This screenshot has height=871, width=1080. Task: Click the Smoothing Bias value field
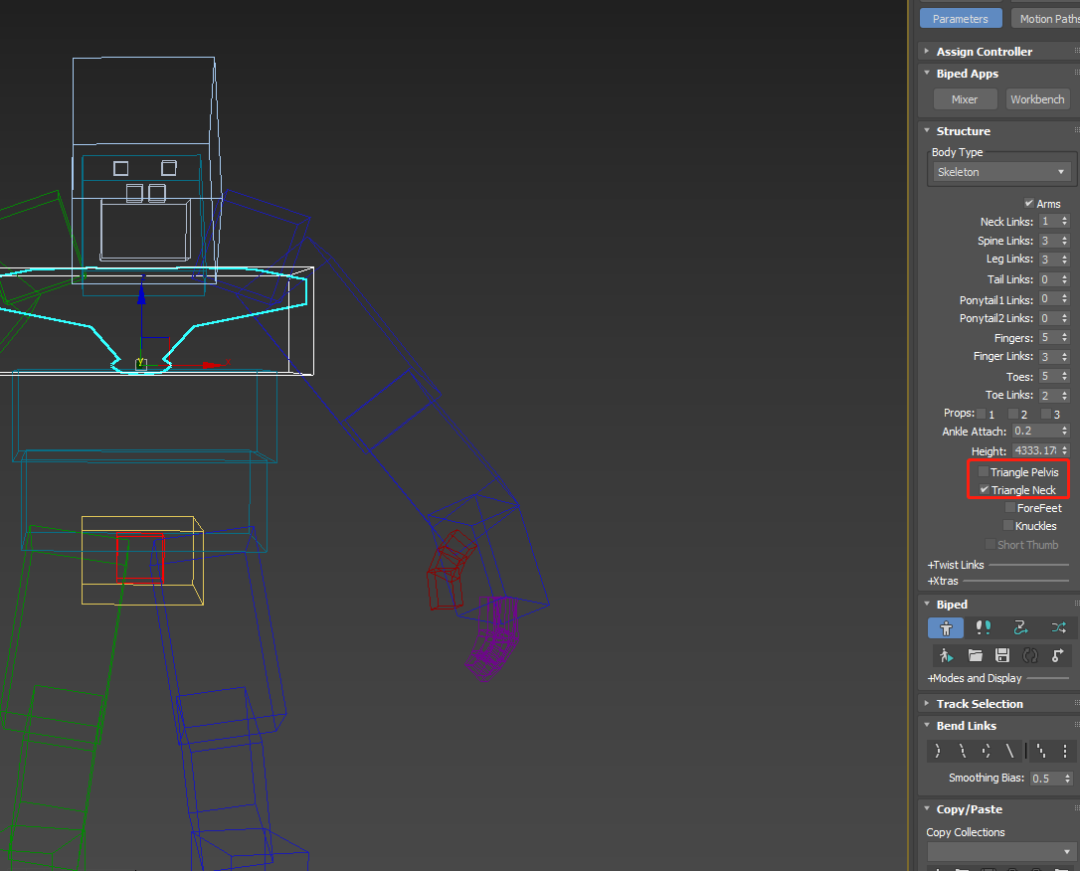click(x=1046, y=778)
